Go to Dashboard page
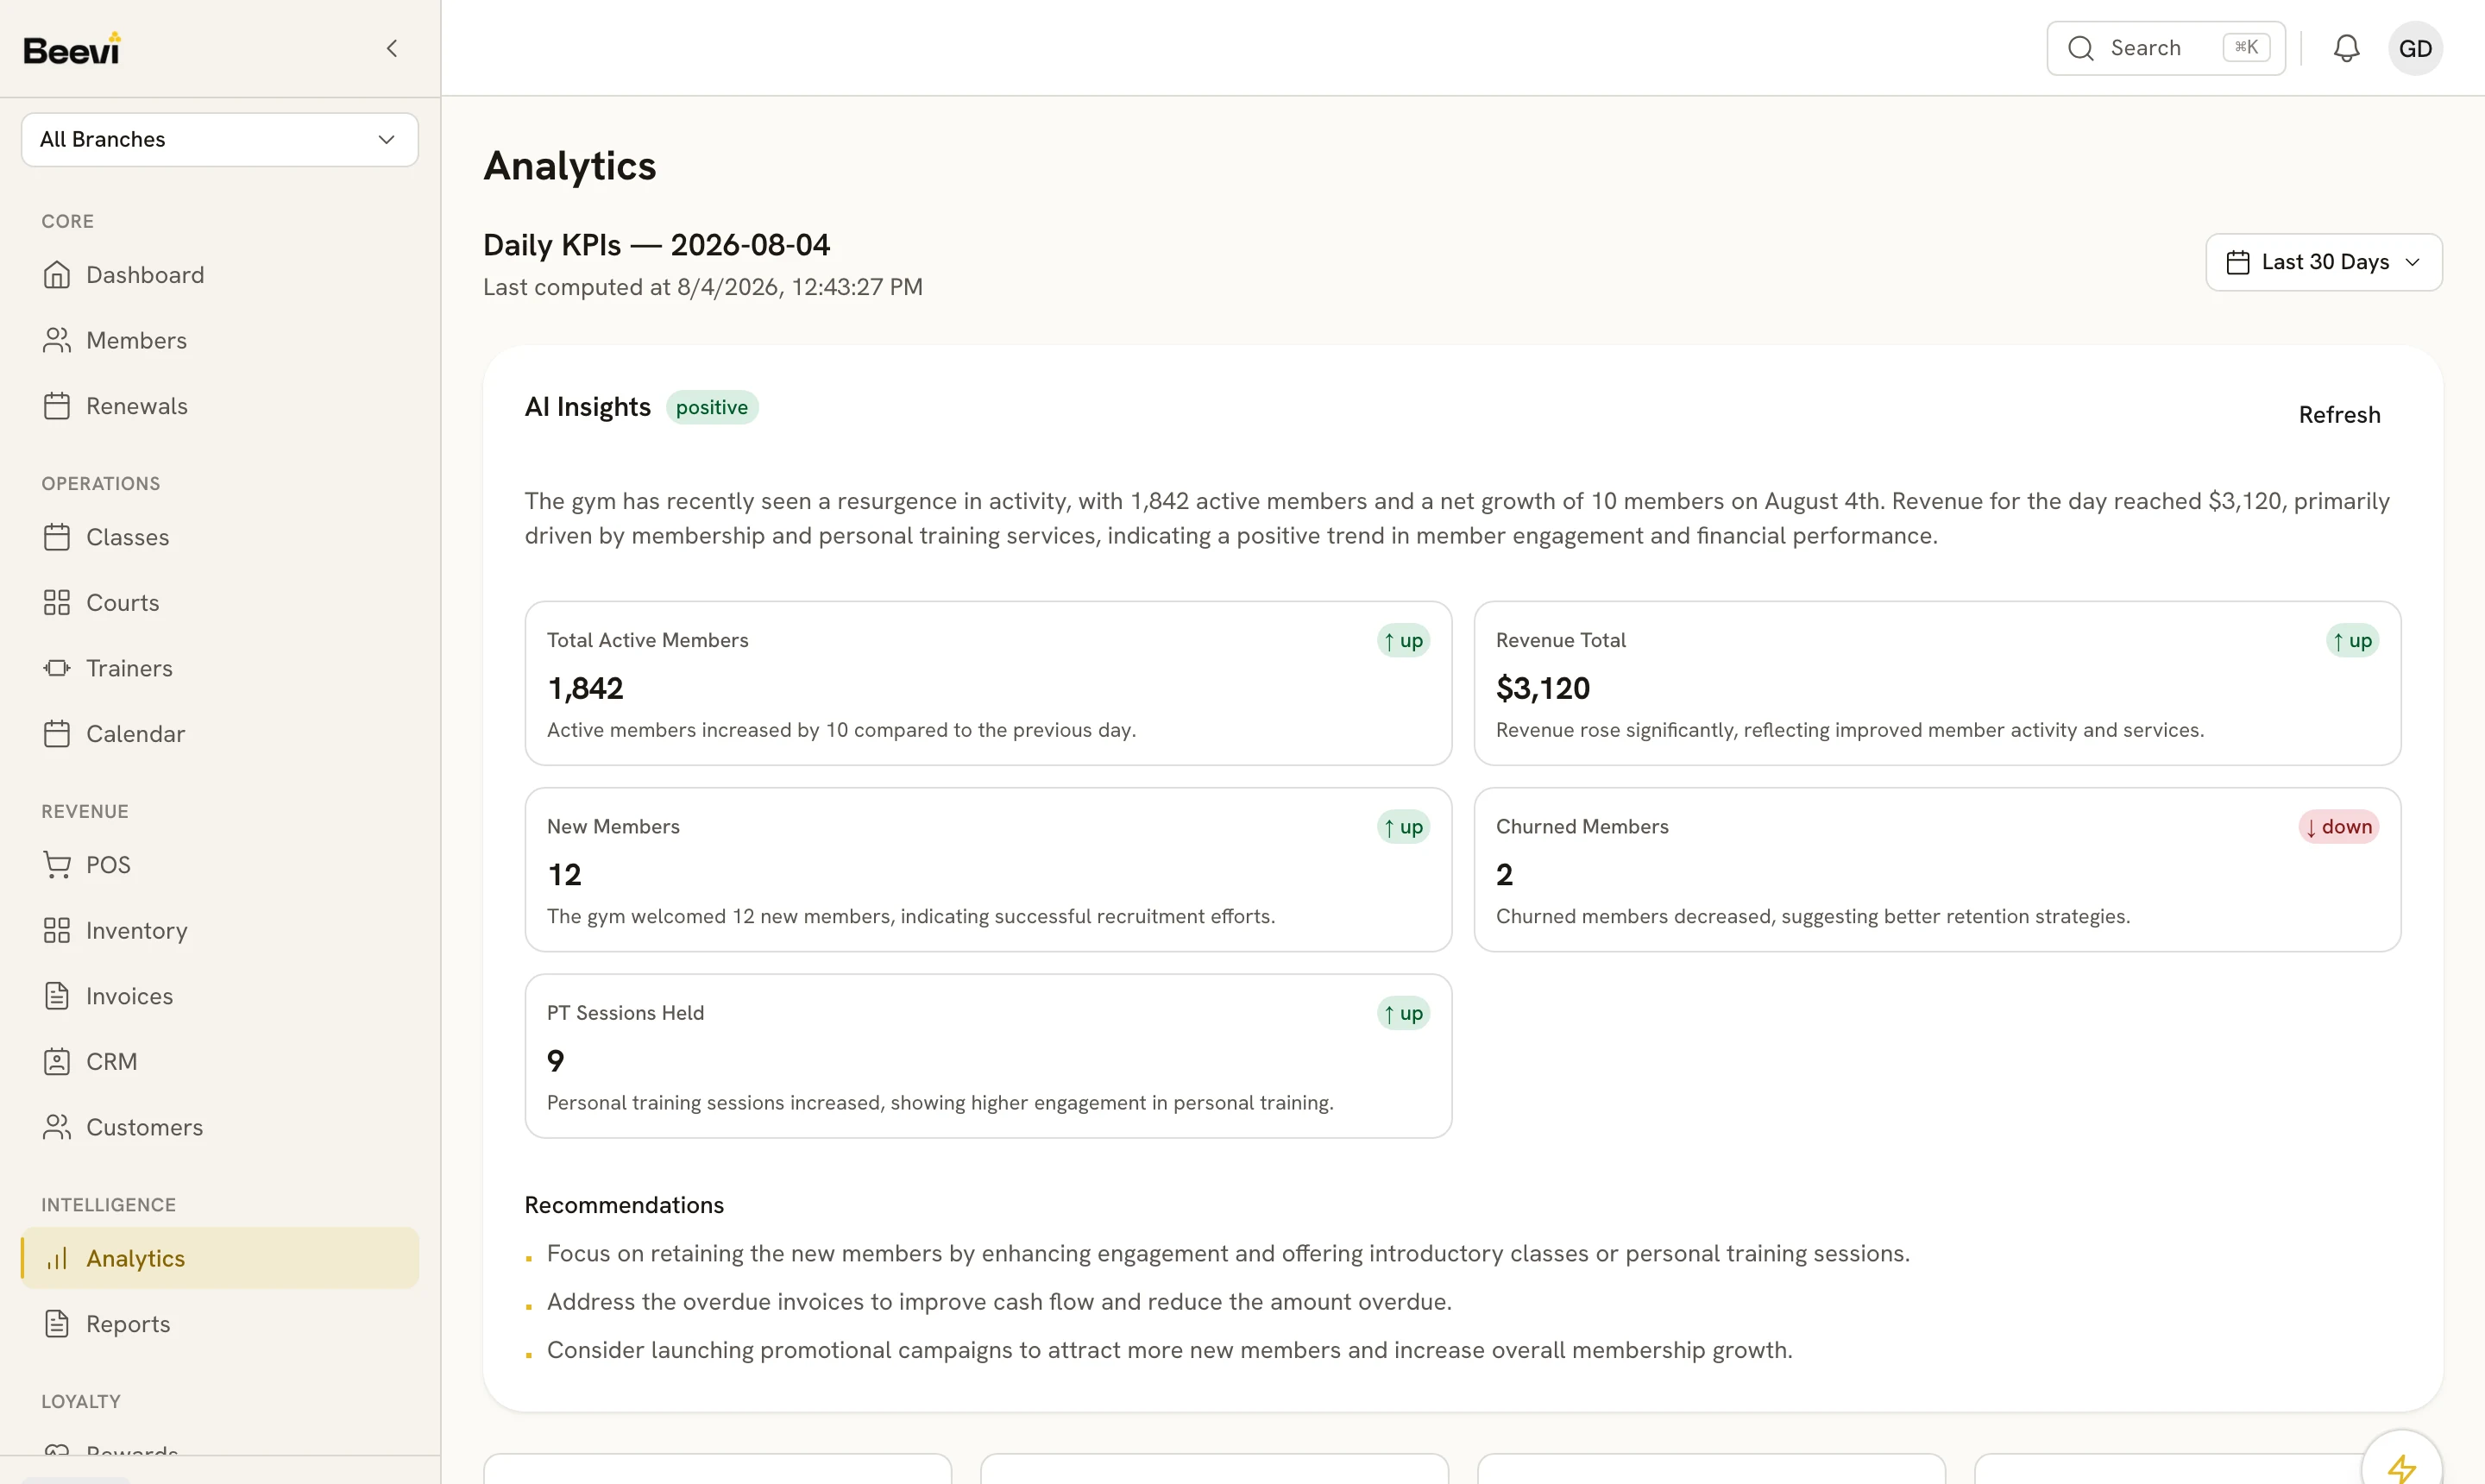This screenshot has height=1484, width=2485. tap(219, 275)
